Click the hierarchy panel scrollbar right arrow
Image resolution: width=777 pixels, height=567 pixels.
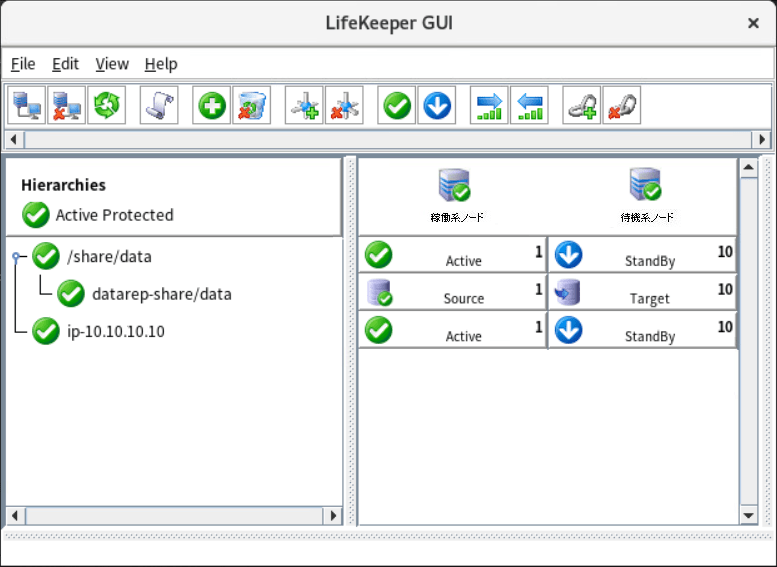click(333, 515)
